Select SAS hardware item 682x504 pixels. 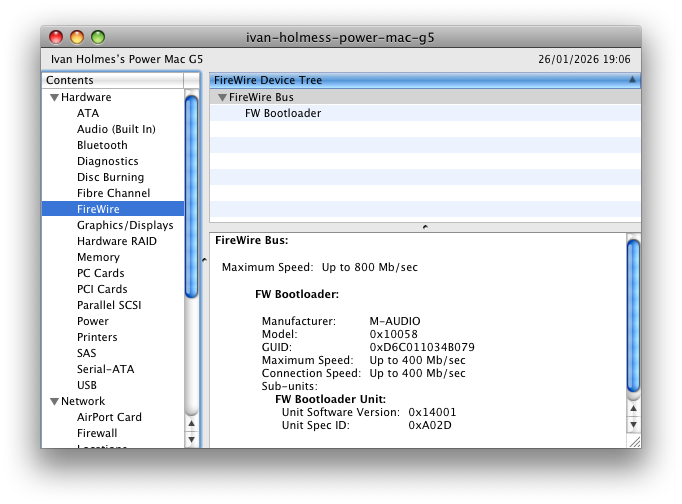[x=87, y=353]
